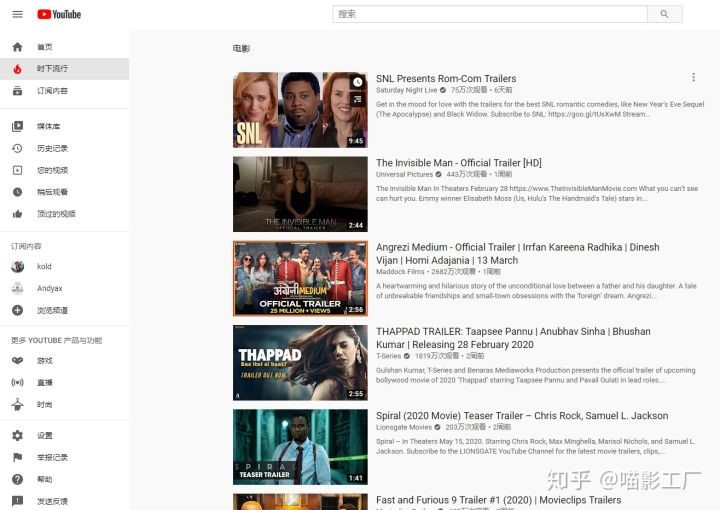Select 媒体库 Library in sidebar
The width and height of the screenshot is (720, 510).
click(64, 126)
